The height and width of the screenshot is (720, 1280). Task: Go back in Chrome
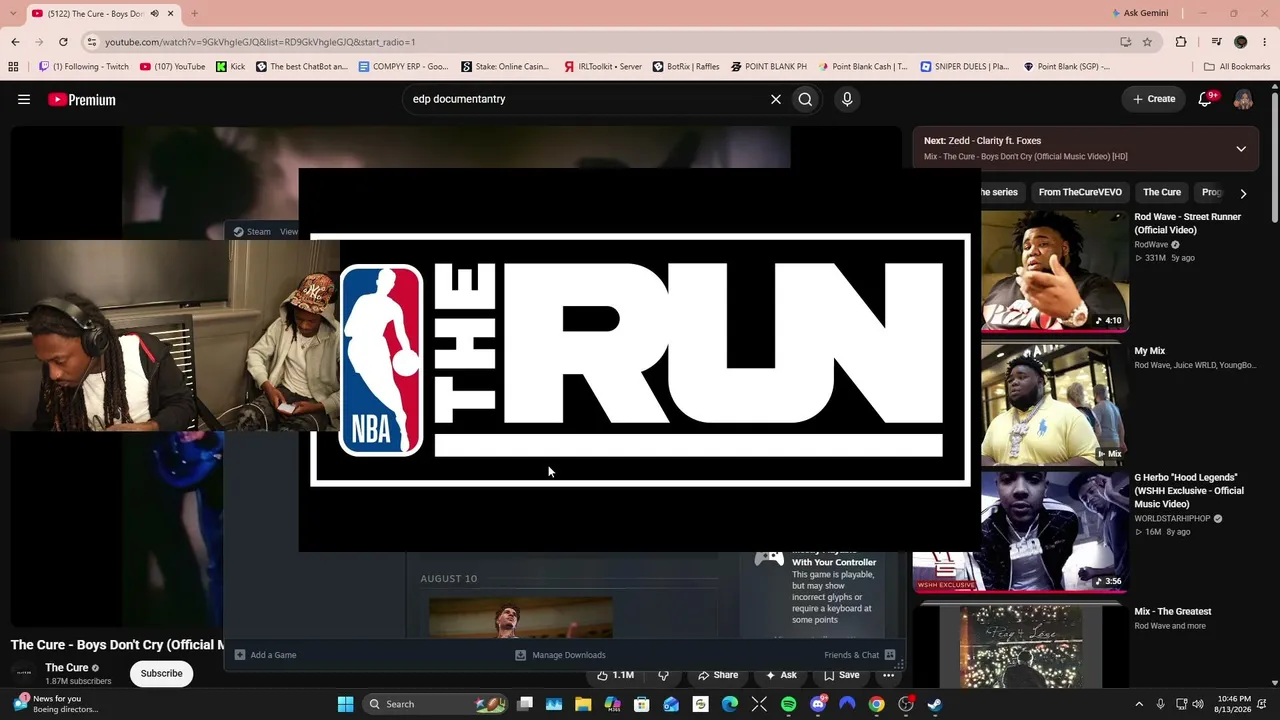pyautogui.click(x=15, y=42)
